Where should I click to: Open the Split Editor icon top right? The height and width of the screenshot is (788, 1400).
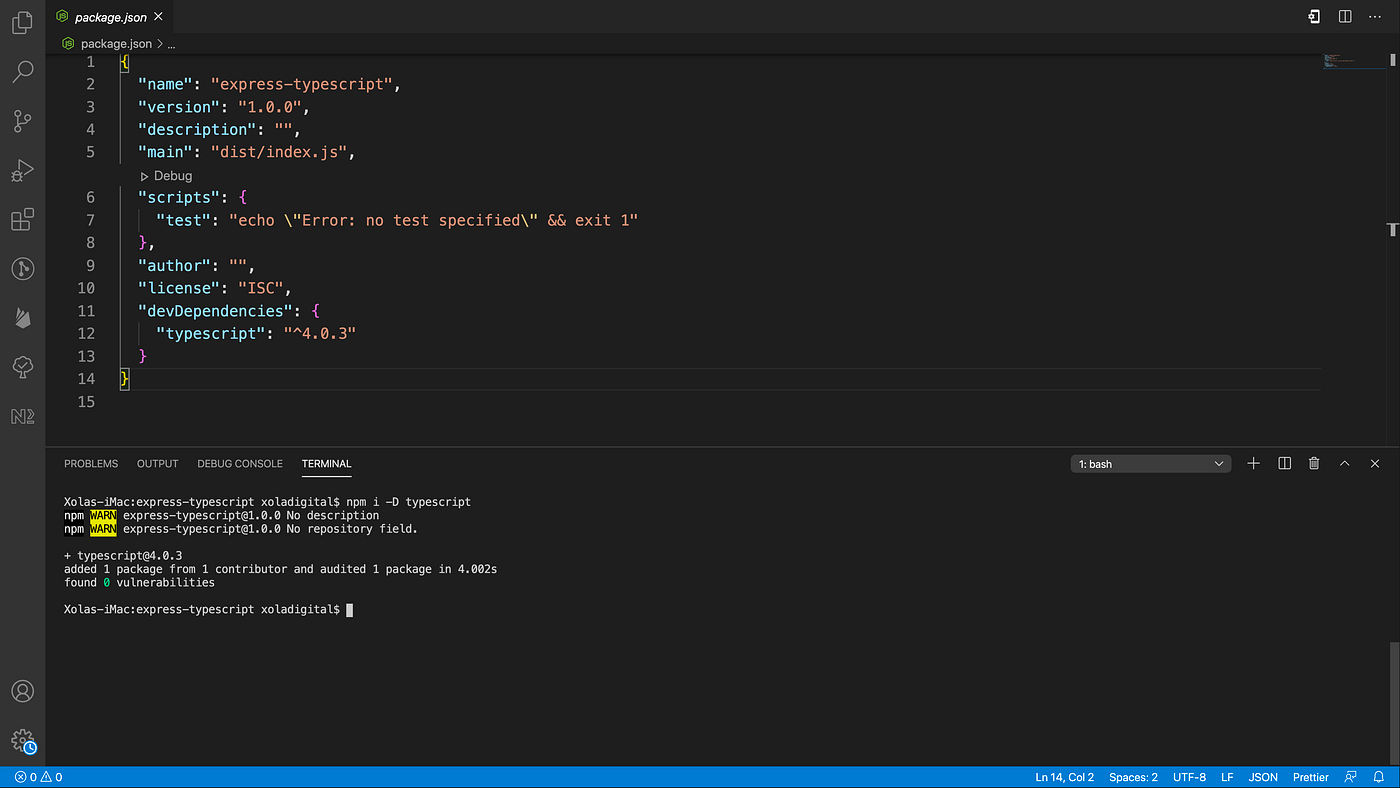pos(1343,16)
